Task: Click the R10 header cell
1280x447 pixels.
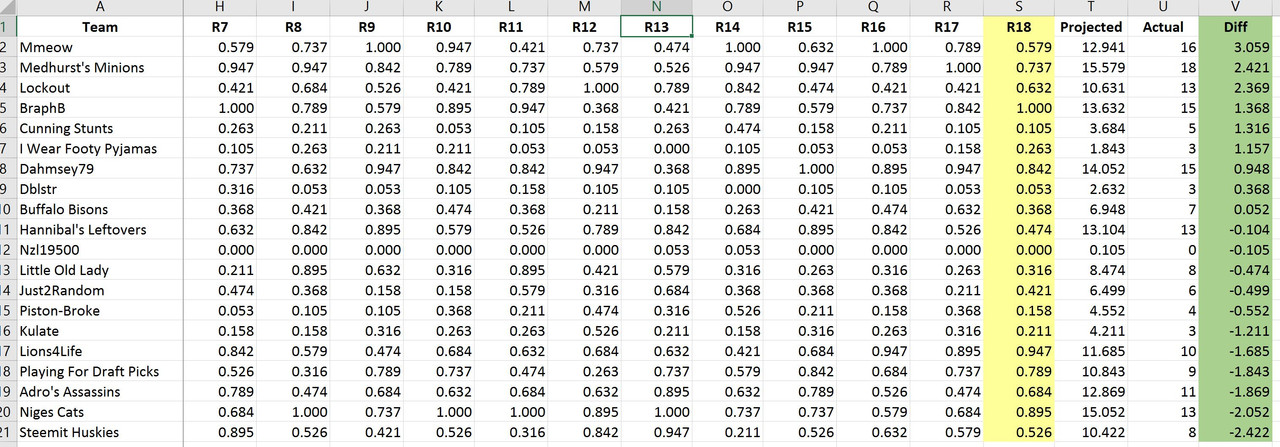Action: pyautogui.click(x=437, y=27)
